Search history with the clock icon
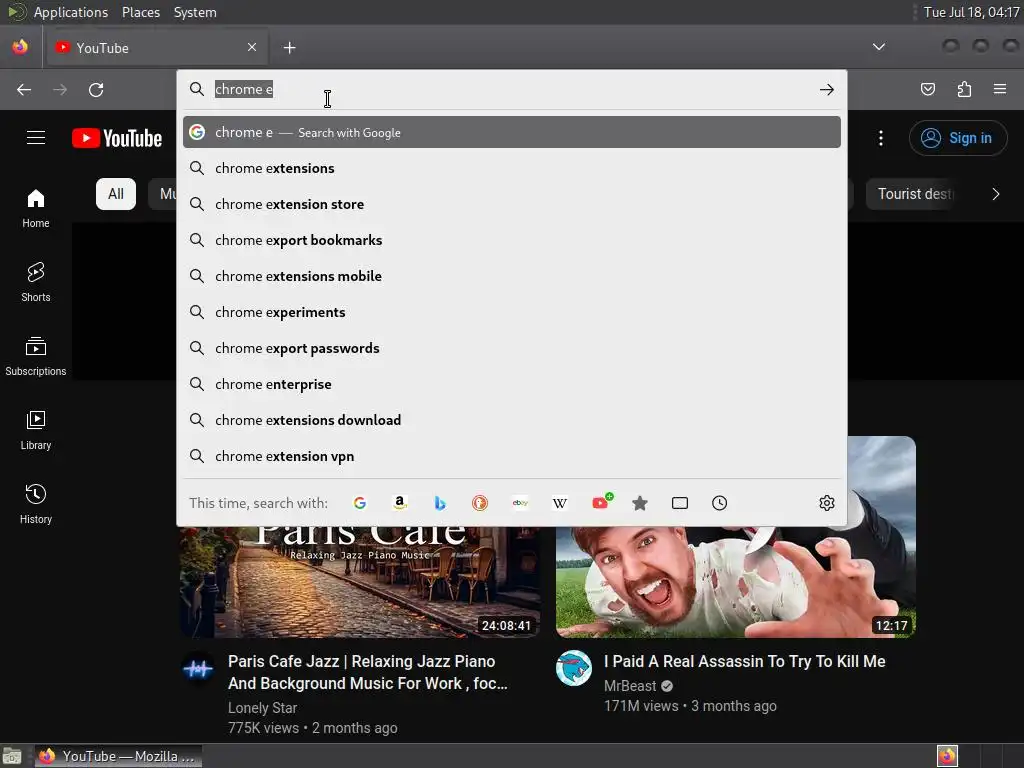 [x=720, y=503]
